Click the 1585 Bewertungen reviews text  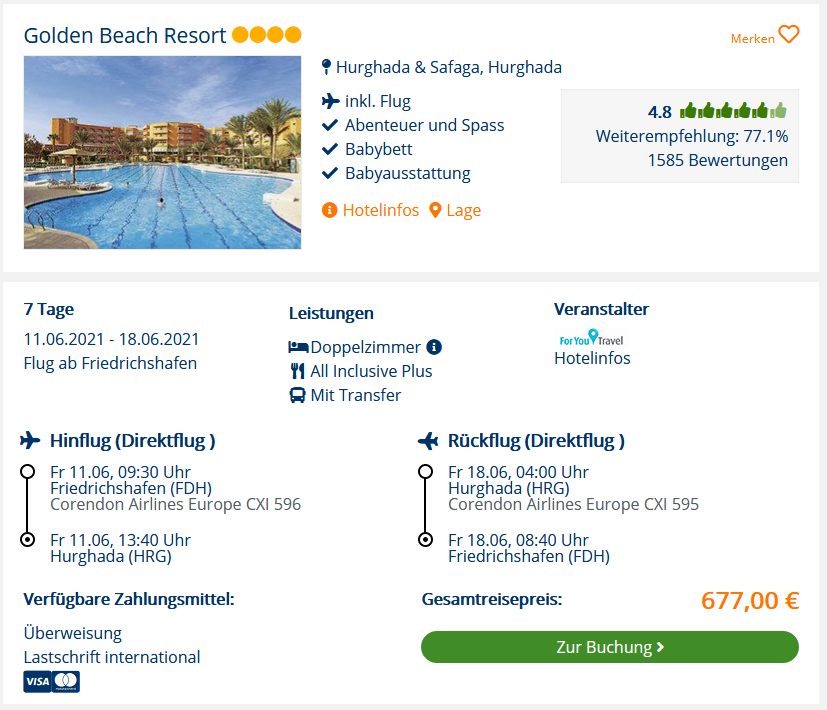click(x=717, y=160)
